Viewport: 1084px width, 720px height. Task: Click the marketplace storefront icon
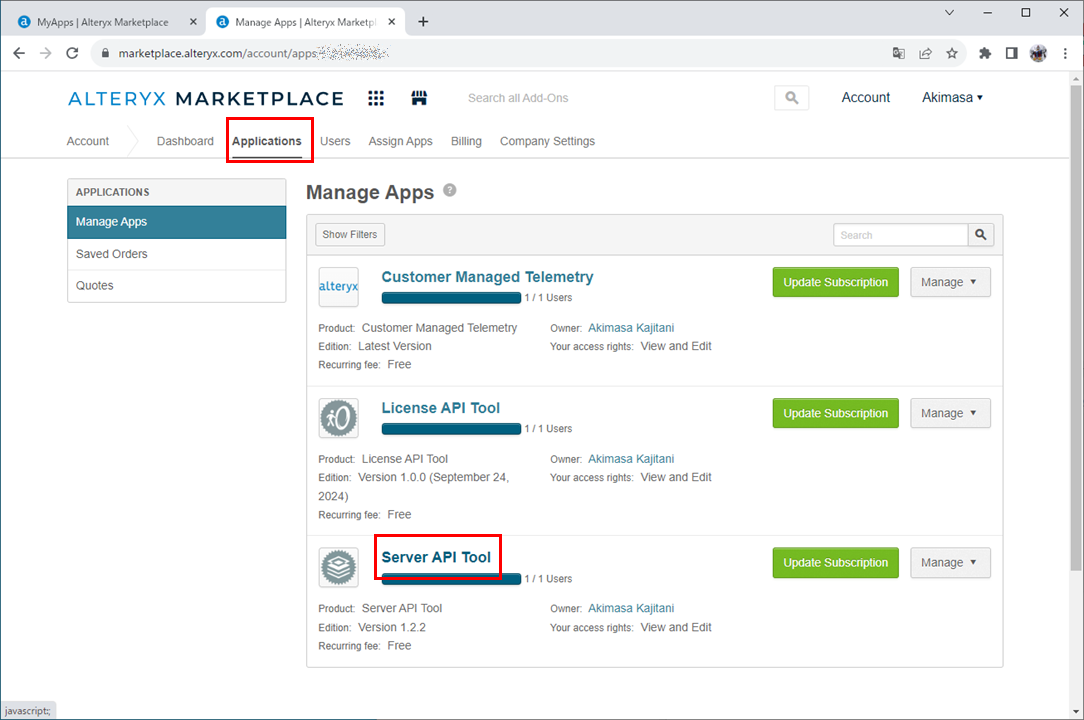(419, 98)
